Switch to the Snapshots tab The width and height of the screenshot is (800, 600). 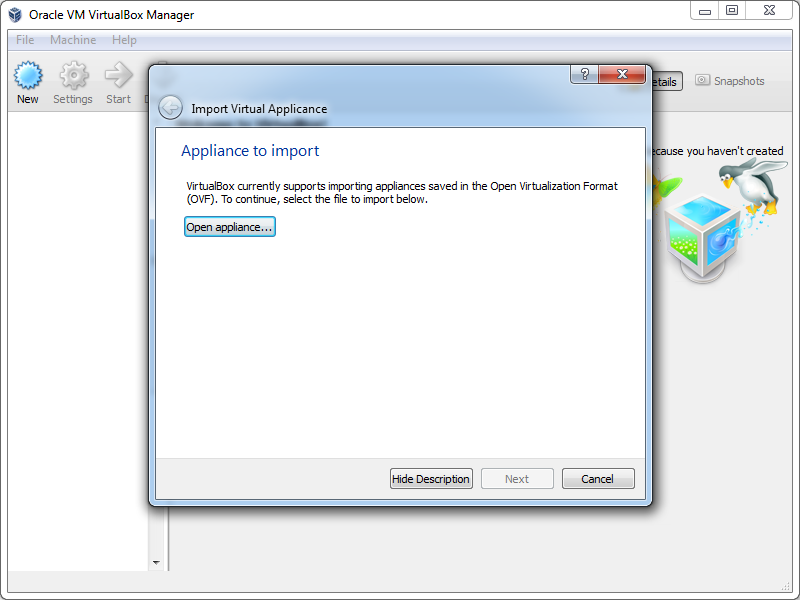730,81
